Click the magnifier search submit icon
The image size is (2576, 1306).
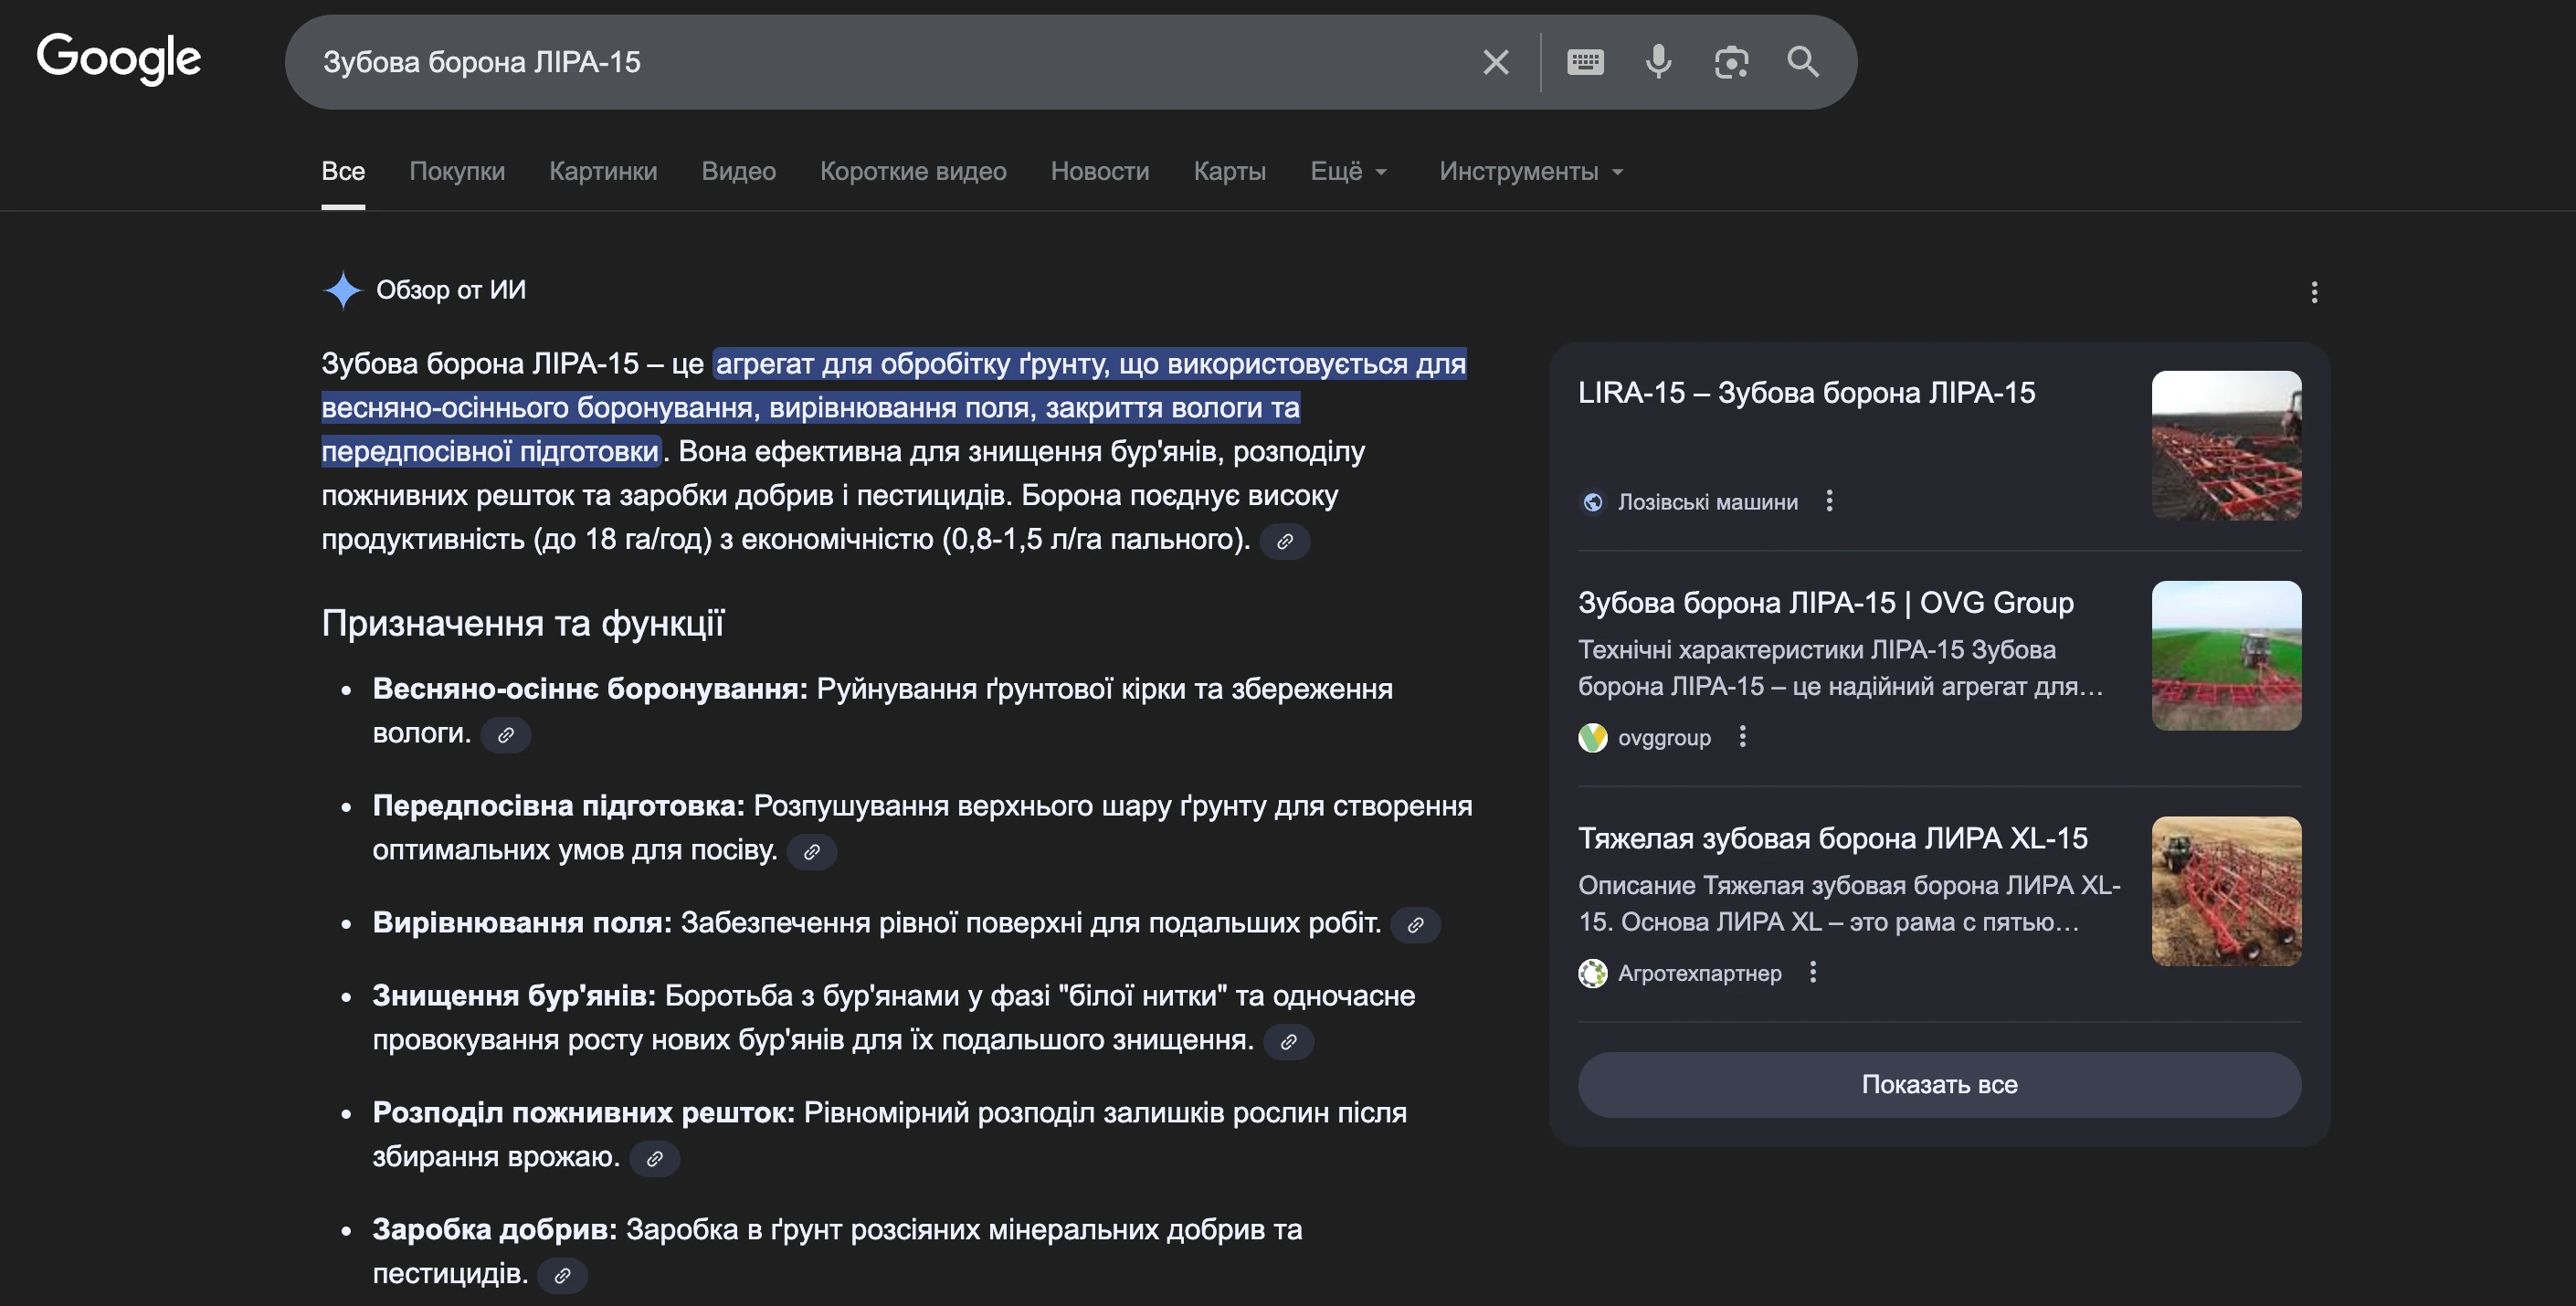(x=1803, y=62)
